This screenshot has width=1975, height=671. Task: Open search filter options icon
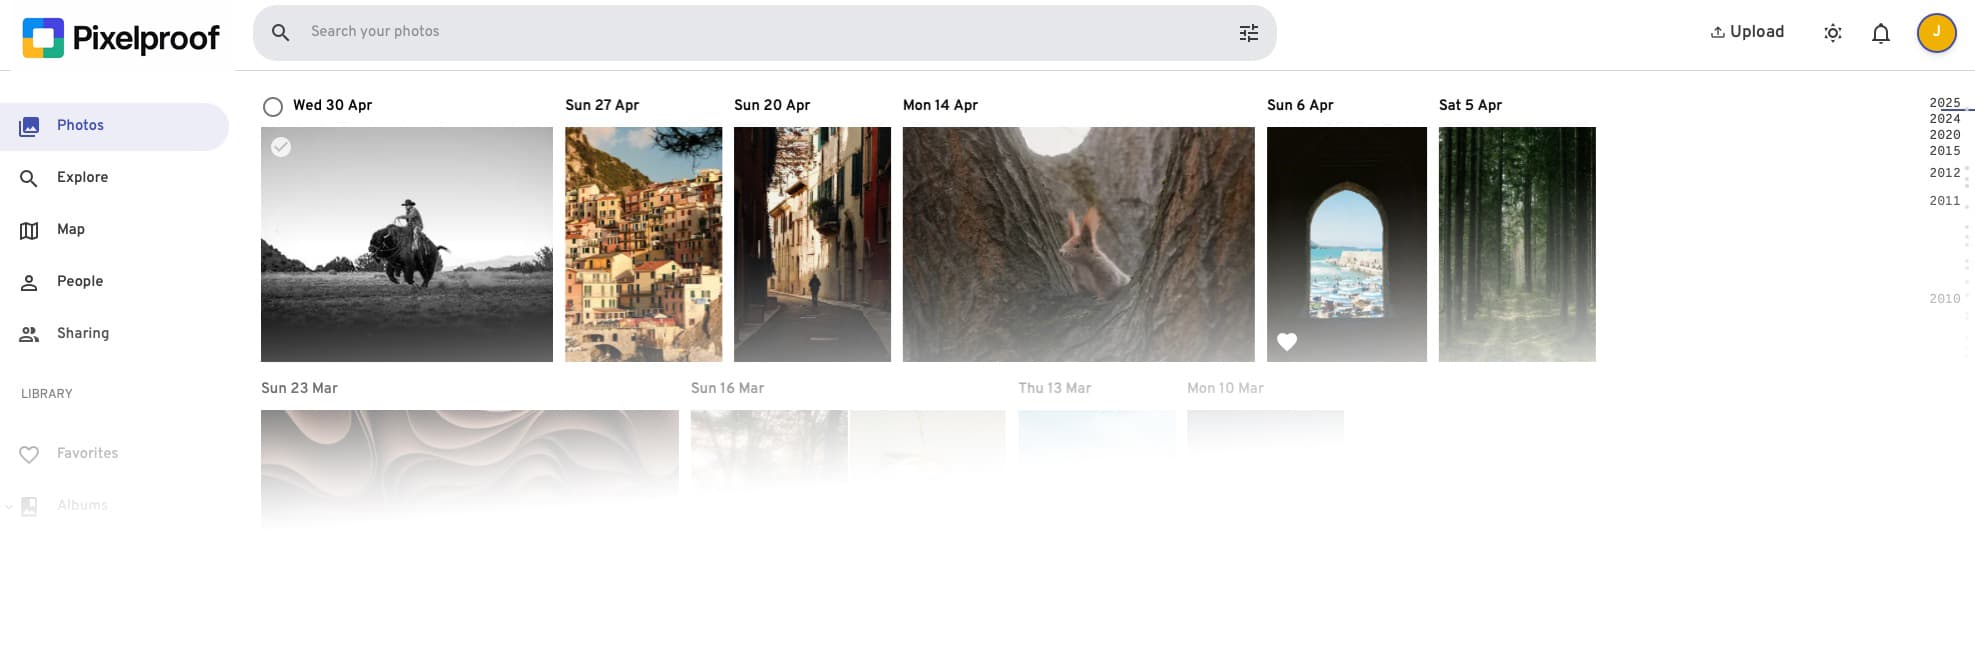coord(1248,33)
